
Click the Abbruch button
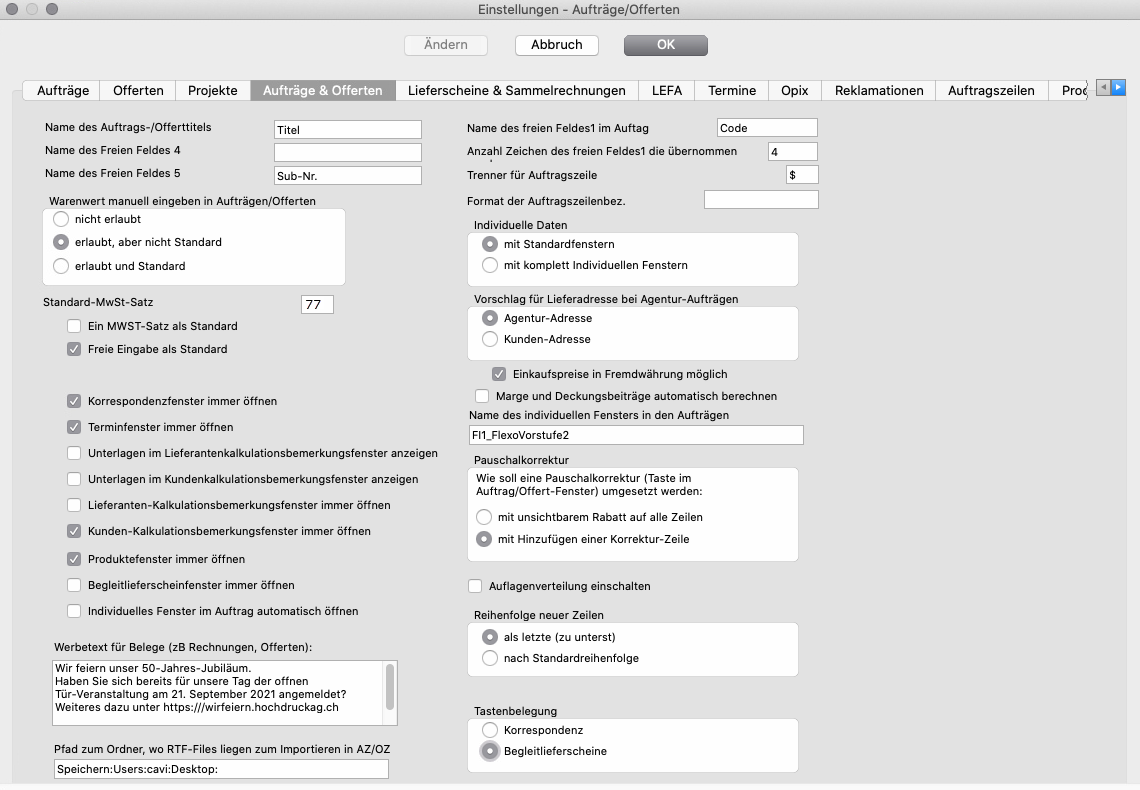click(556, 45)
